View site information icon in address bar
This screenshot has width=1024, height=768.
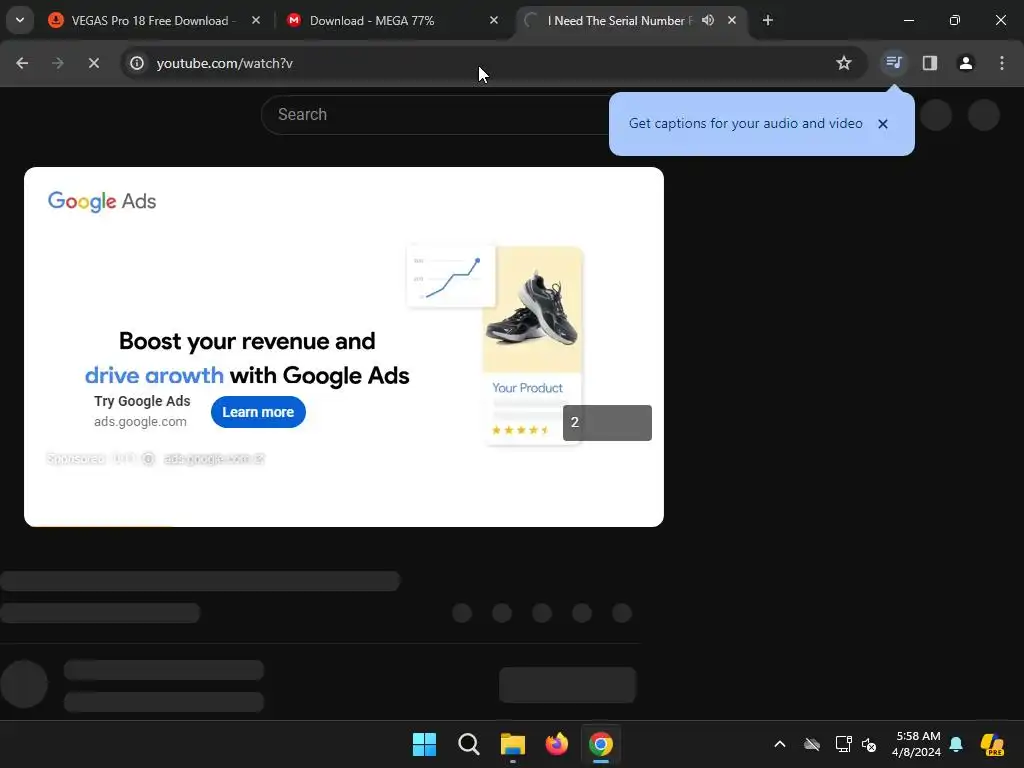pos(136,63)
